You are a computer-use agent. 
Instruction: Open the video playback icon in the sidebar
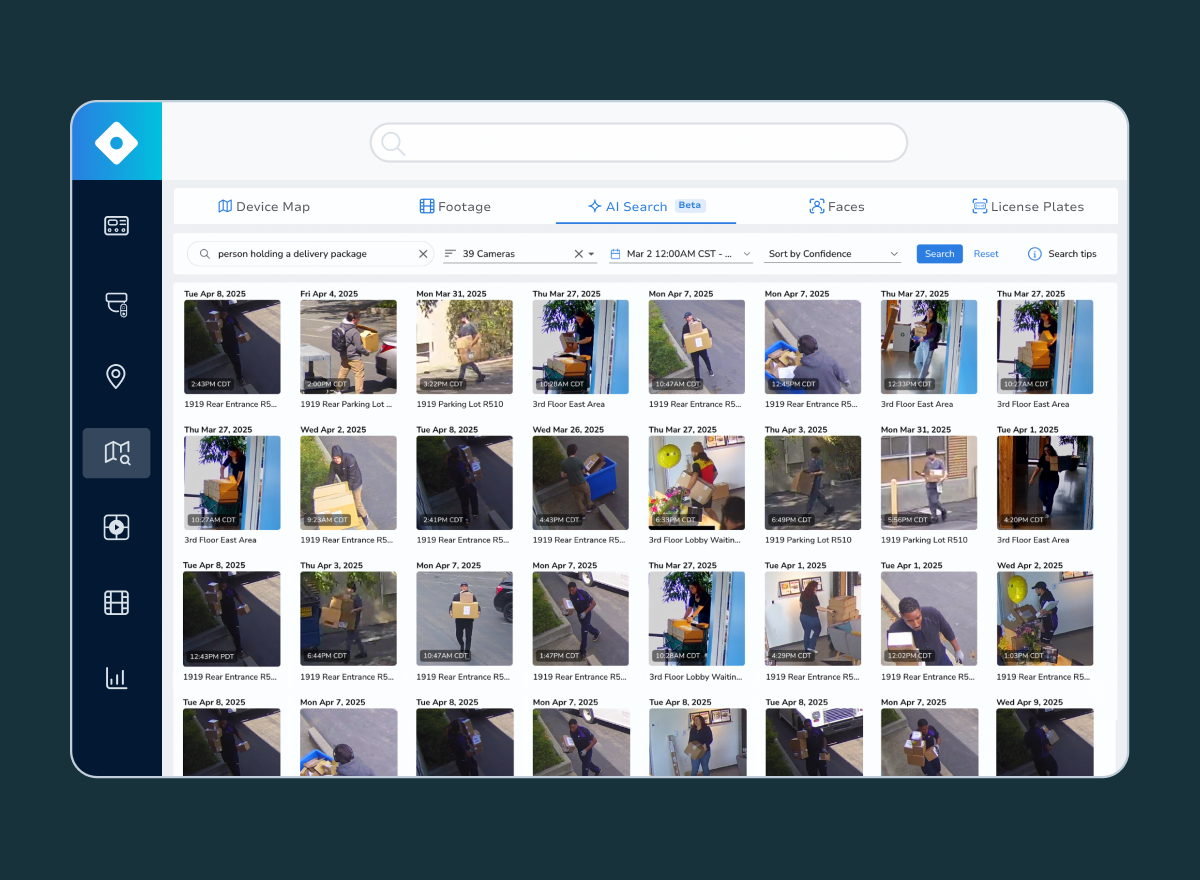click(x=116, y=527)
